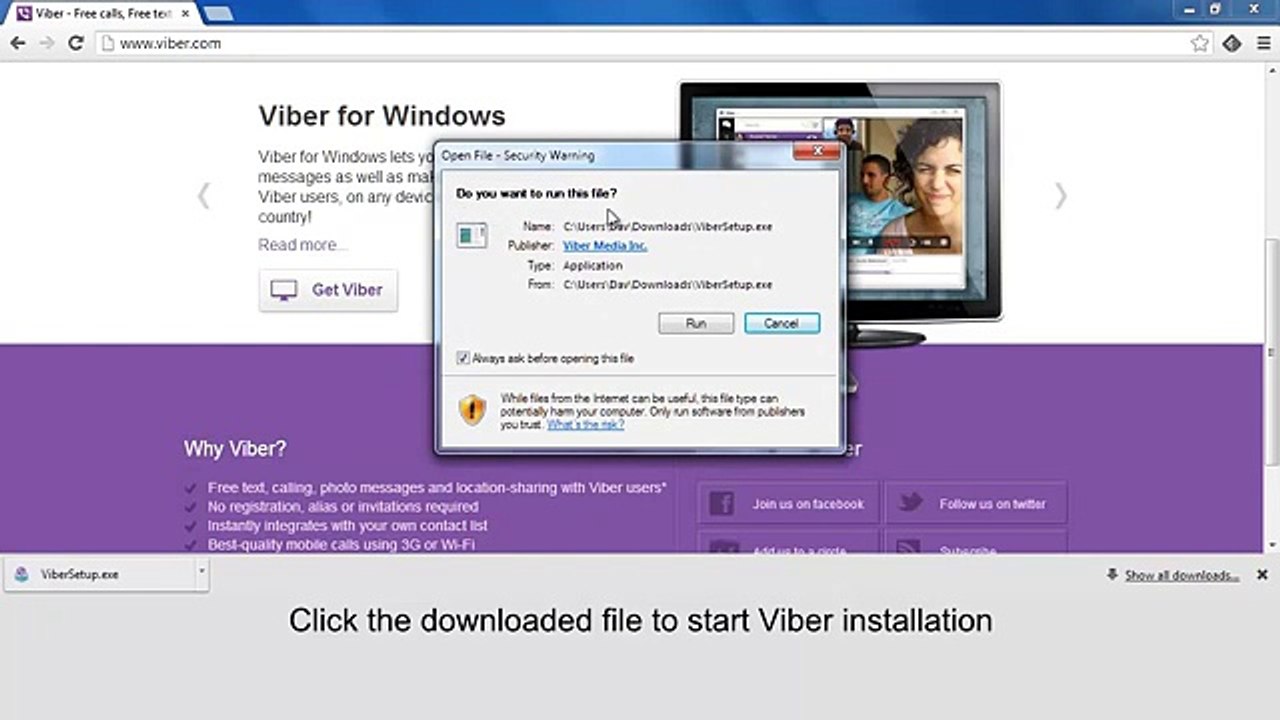Image resolution: width=1280 pixels, height=720 pixels.
Task: Close the downloads bar
Action: click(1262, 575)
